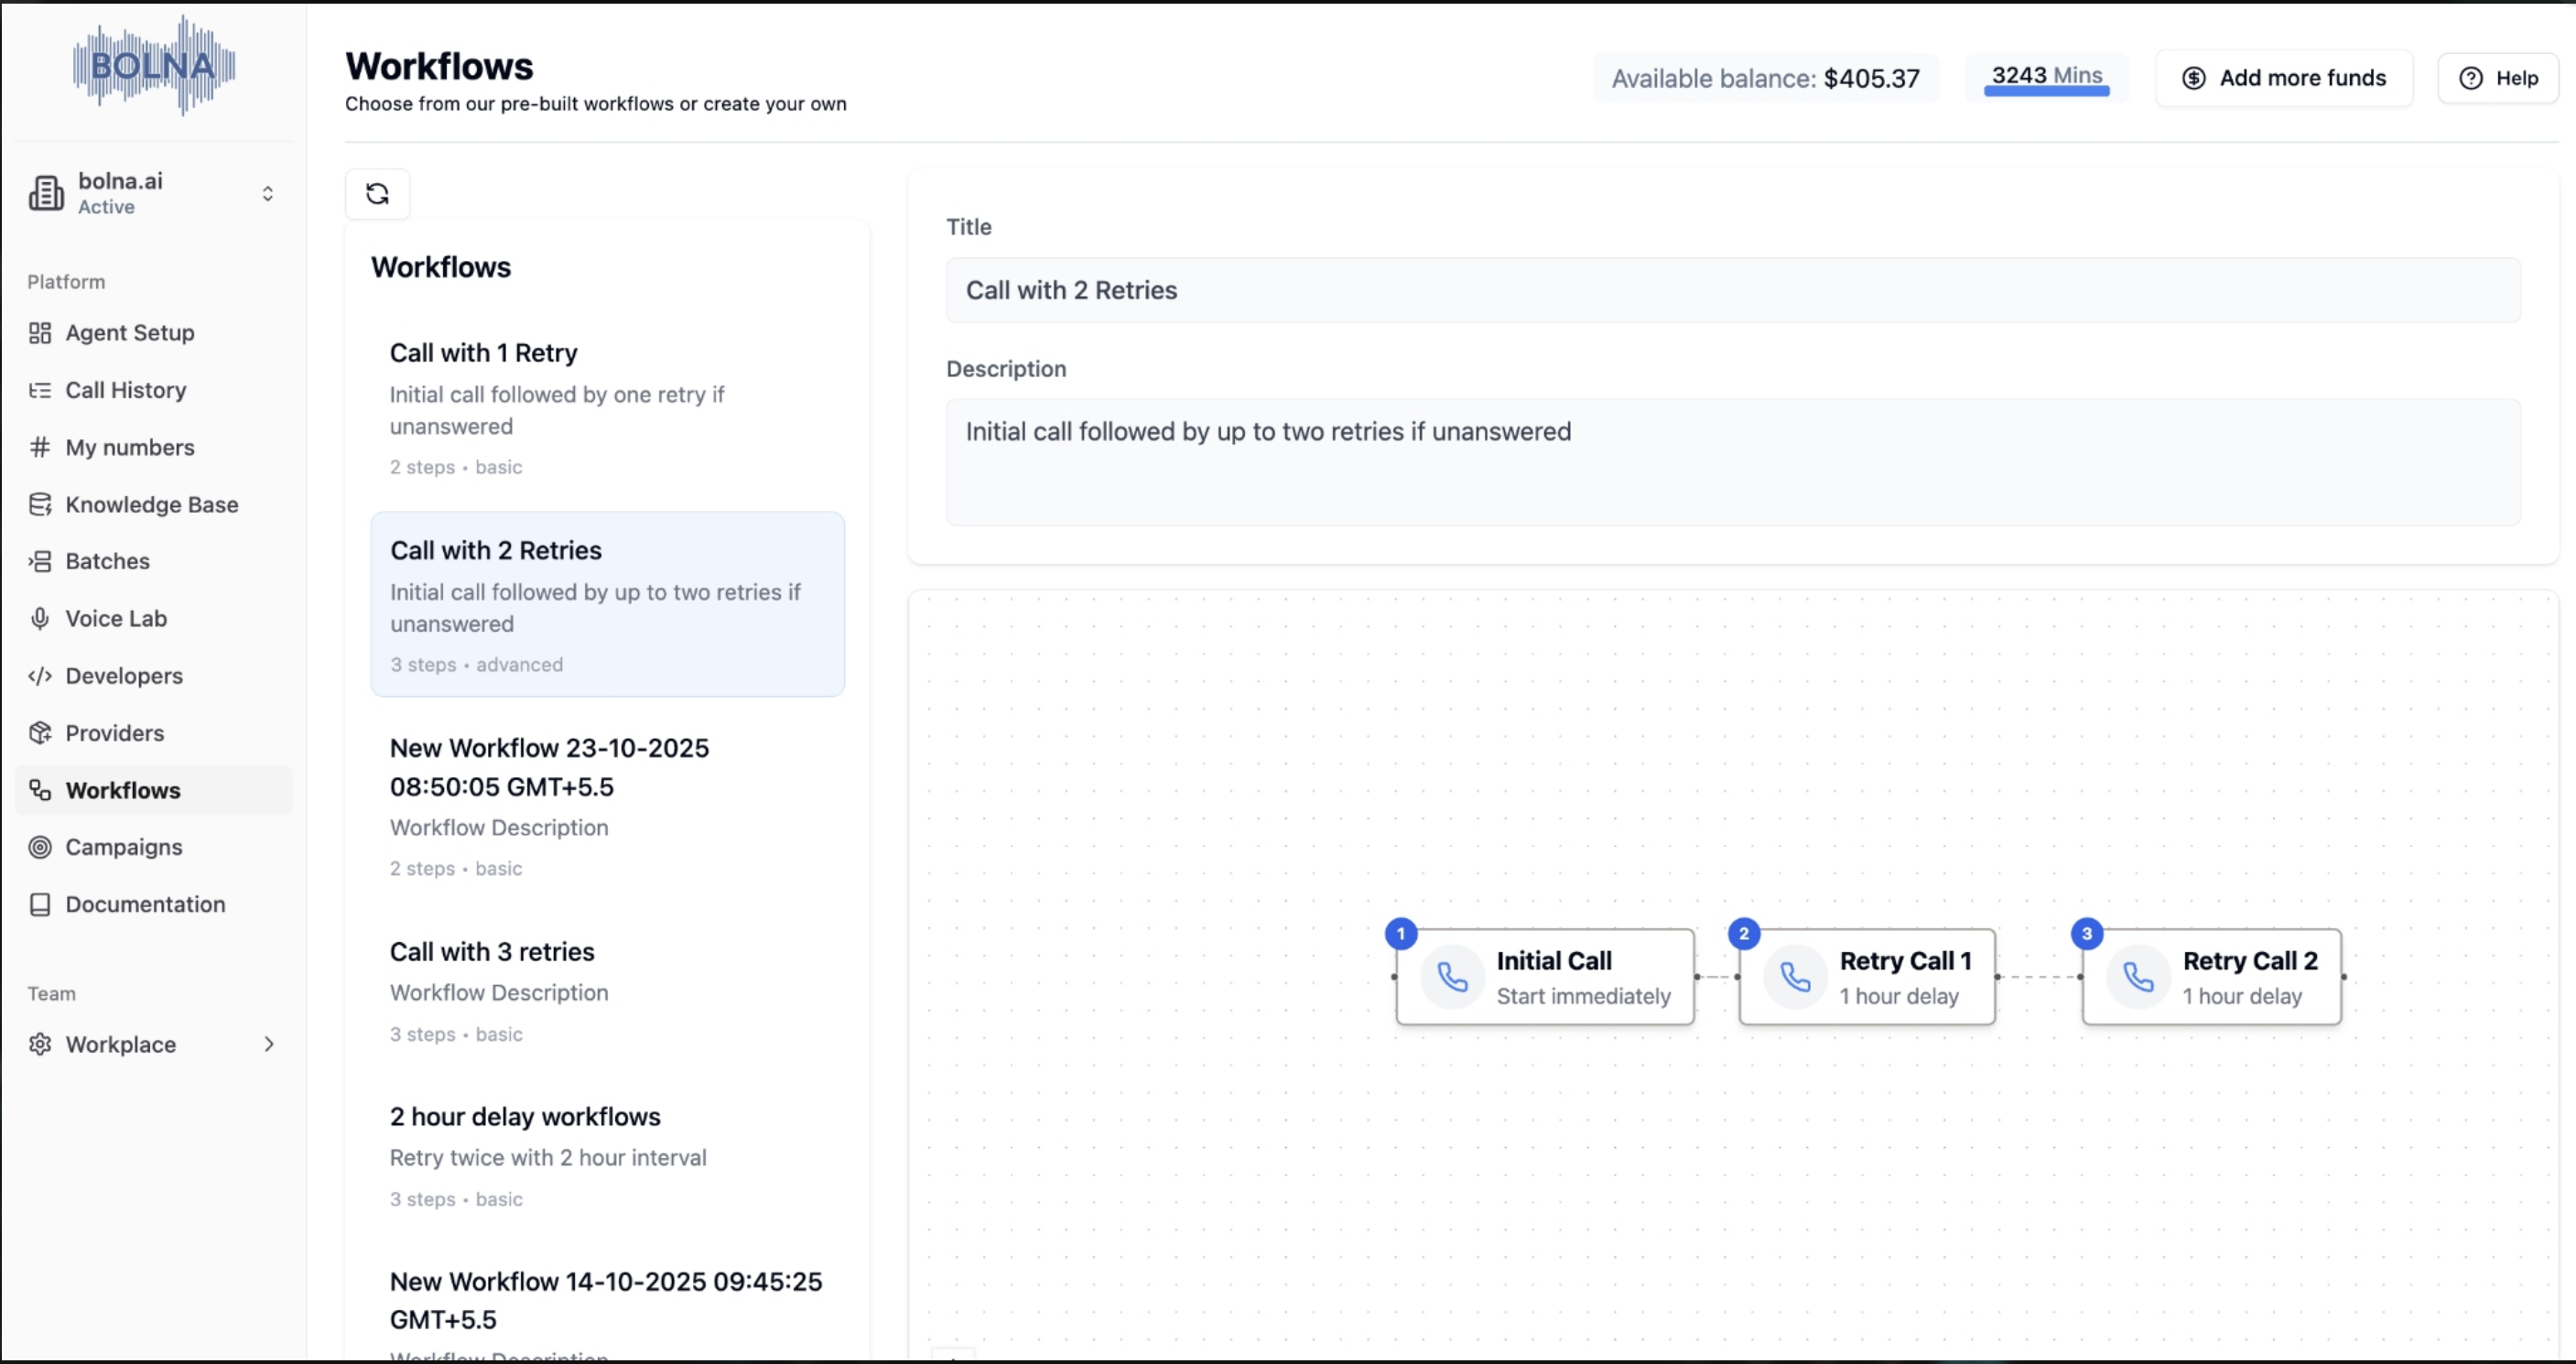Click Add more funds button

pos(2283,78)
